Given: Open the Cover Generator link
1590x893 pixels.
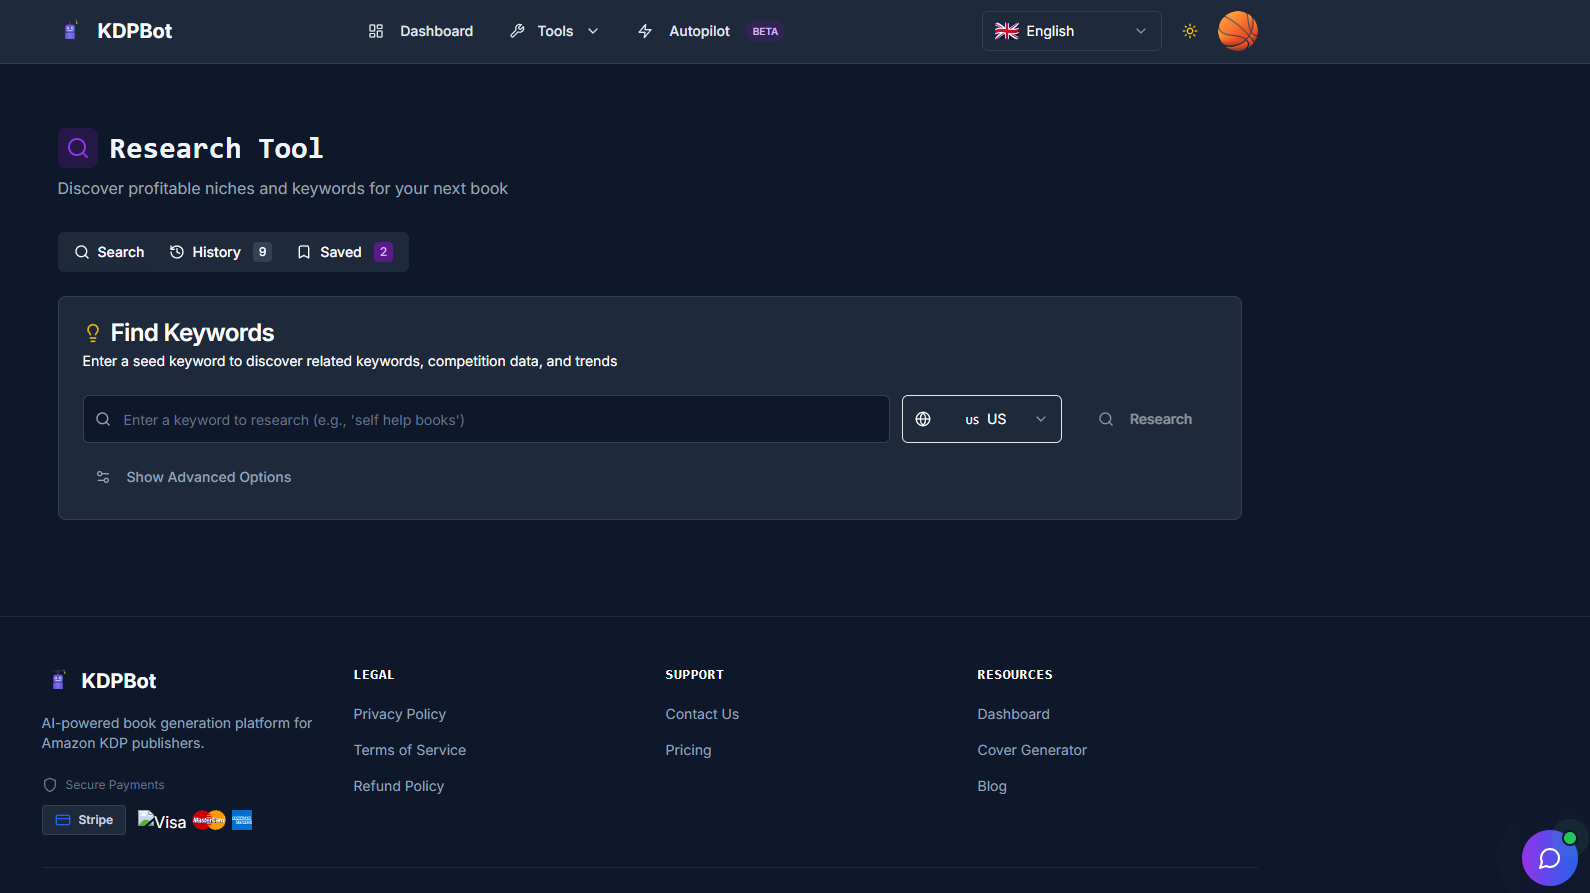Looking at the screenshot, I should point(1032,750).
